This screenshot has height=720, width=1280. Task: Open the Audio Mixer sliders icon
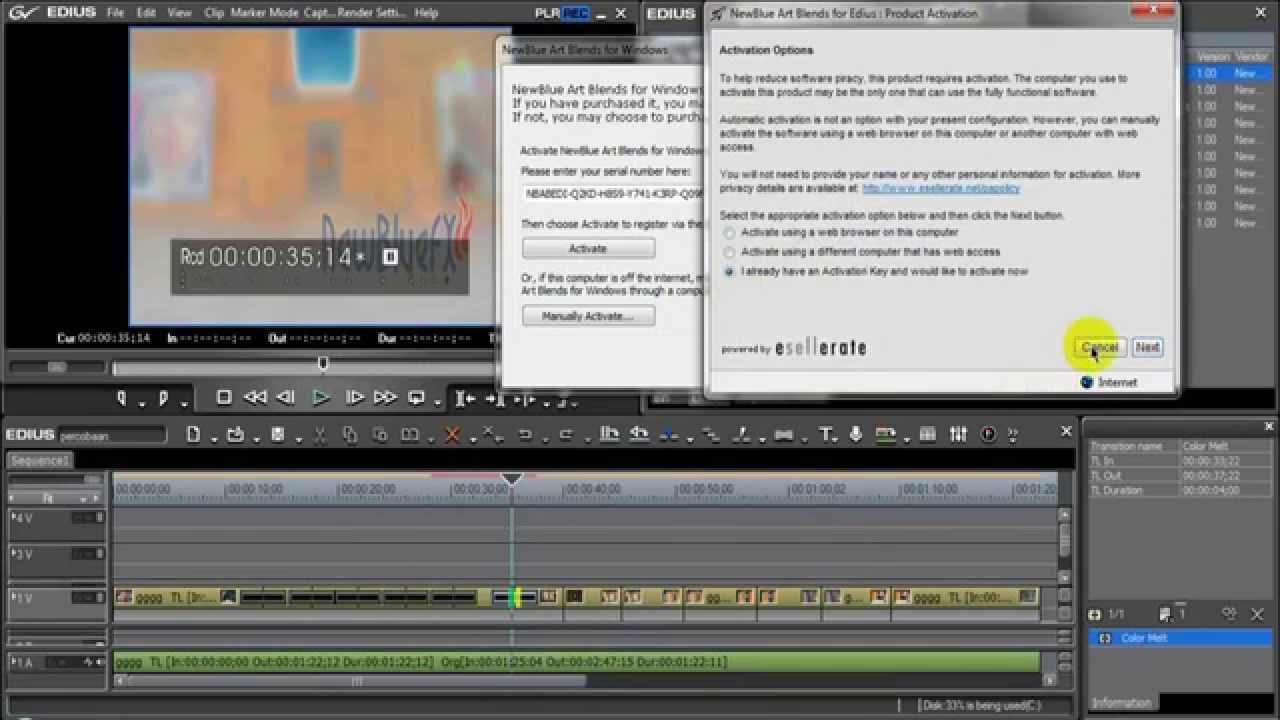(959, 434)
